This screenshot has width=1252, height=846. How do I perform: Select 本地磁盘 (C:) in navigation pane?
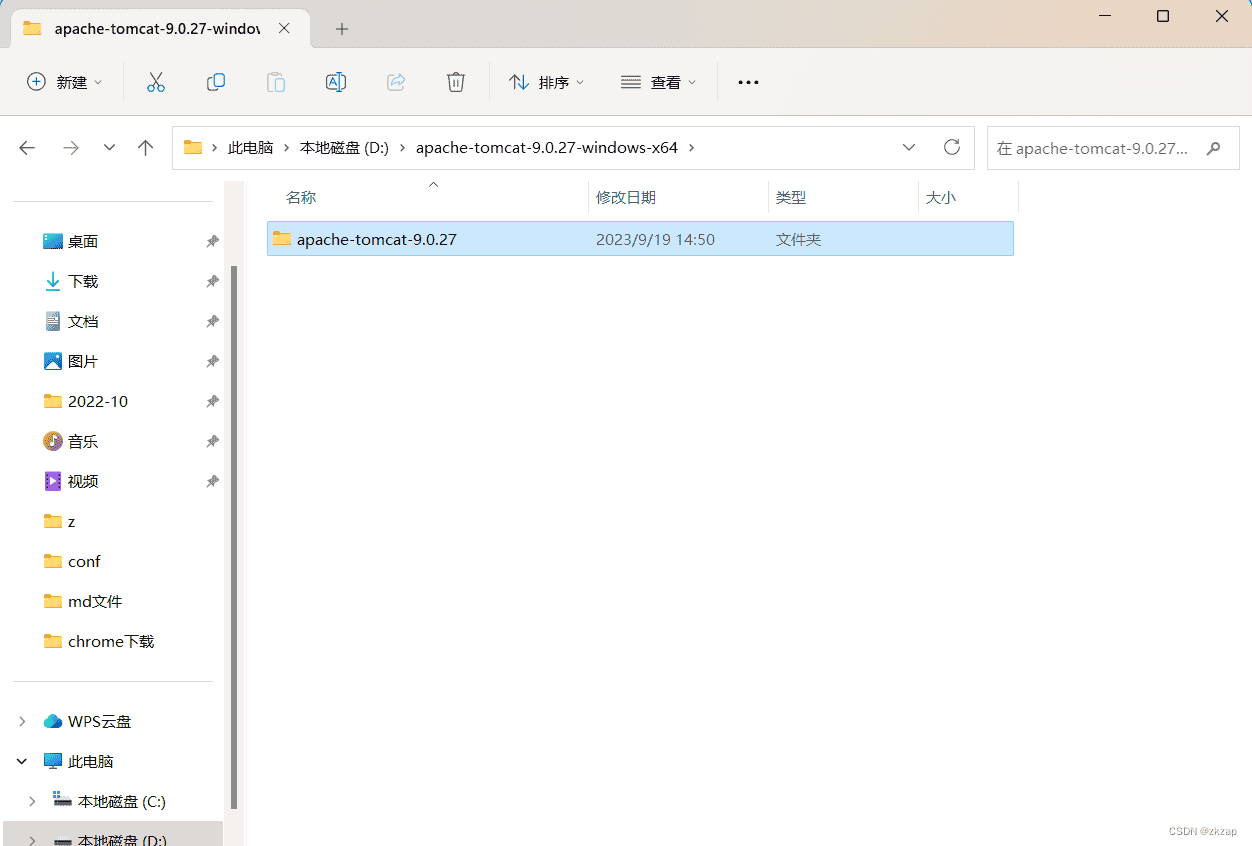click(122, 801)
